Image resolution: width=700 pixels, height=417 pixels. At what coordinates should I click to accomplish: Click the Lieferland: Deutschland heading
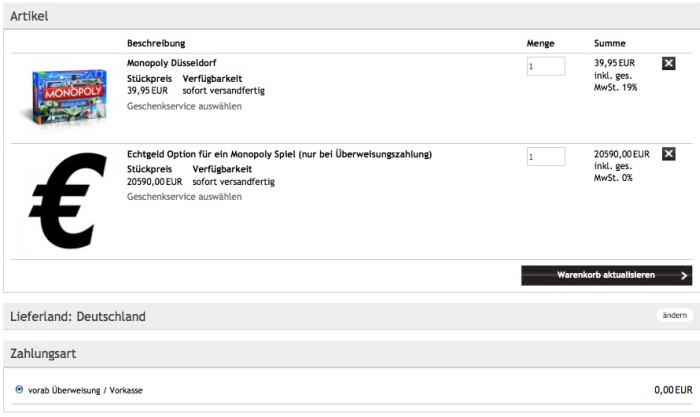pyautogui.click(x=78, y=317)
